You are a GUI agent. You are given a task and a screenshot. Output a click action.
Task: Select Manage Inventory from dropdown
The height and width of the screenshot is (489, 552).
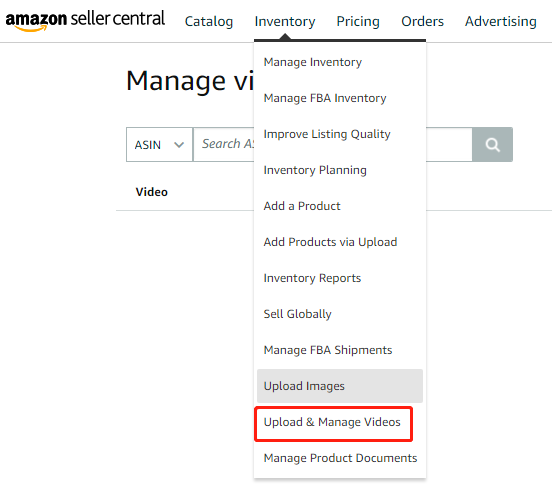(x=313, y=62)
